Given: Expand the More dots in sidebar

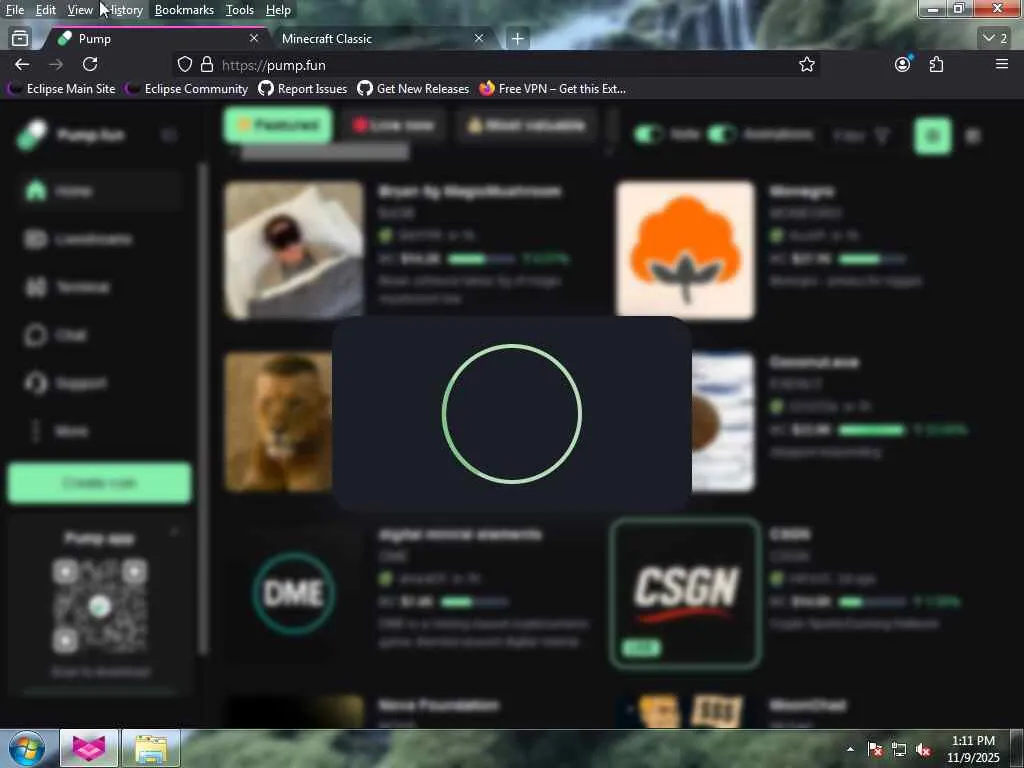Looking at the screenshot, I should [35, 431].
